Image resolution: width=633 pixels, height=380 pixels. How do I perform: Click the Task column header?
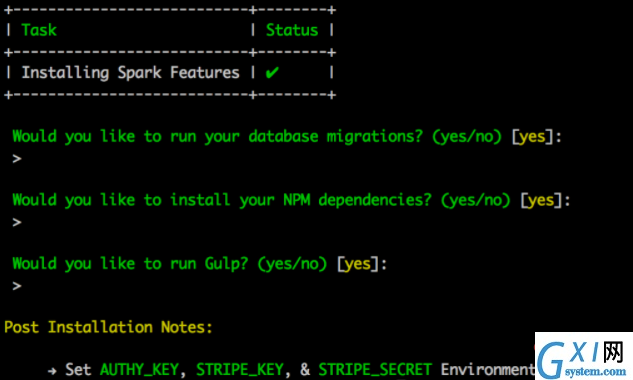pos(39,30)
